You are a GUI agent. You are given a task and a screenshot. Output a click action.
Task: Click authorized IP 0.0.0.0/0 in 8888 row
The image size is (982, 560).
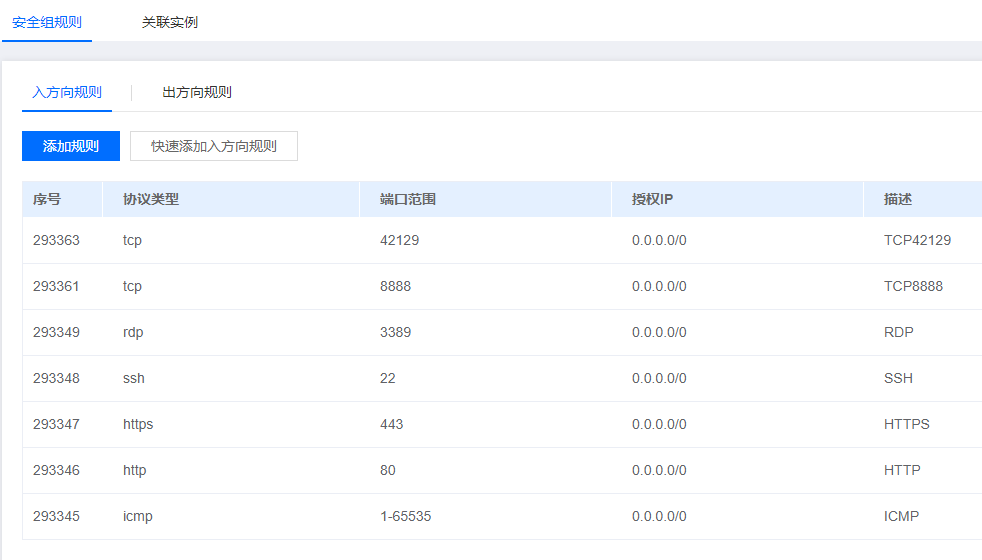[659, 286]
